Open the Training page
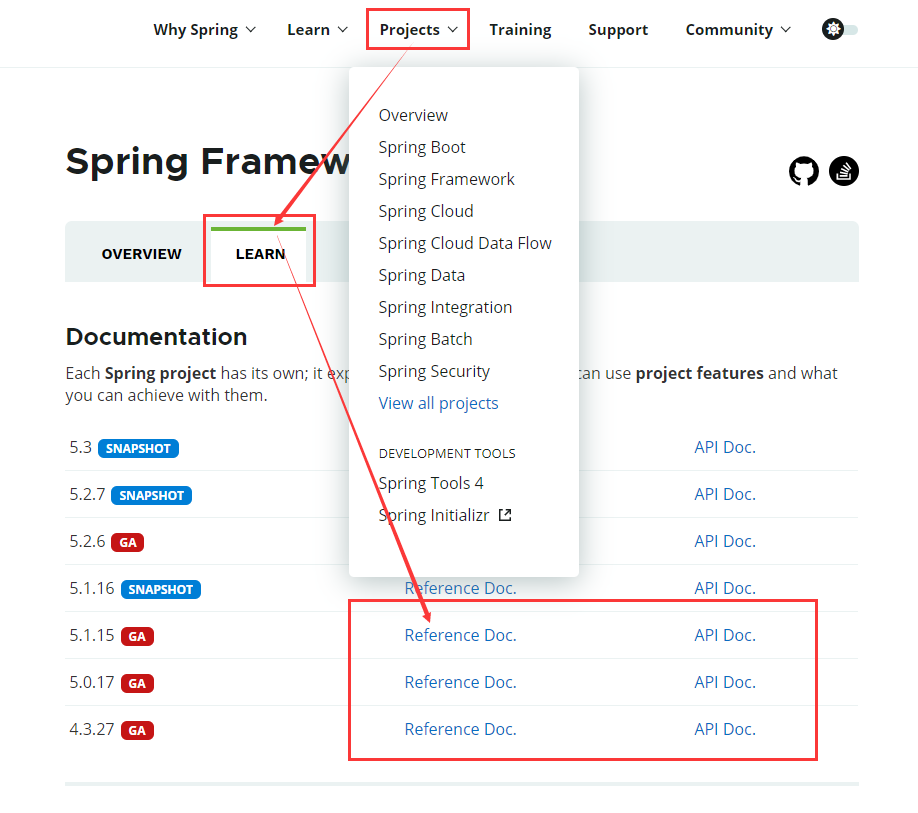The image size is (918, 813). click(520, 30)
